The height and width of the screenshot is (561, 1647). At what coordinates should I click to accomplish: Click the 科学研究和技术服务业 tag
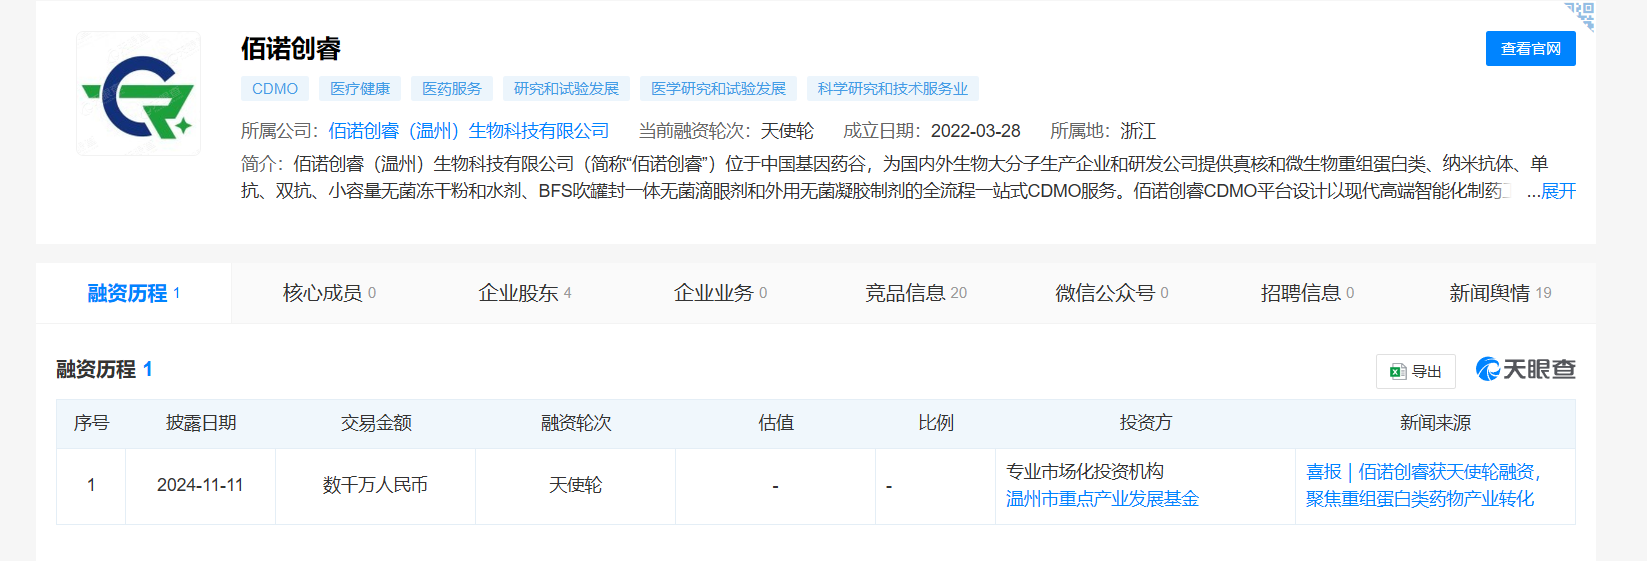(892, 89)
